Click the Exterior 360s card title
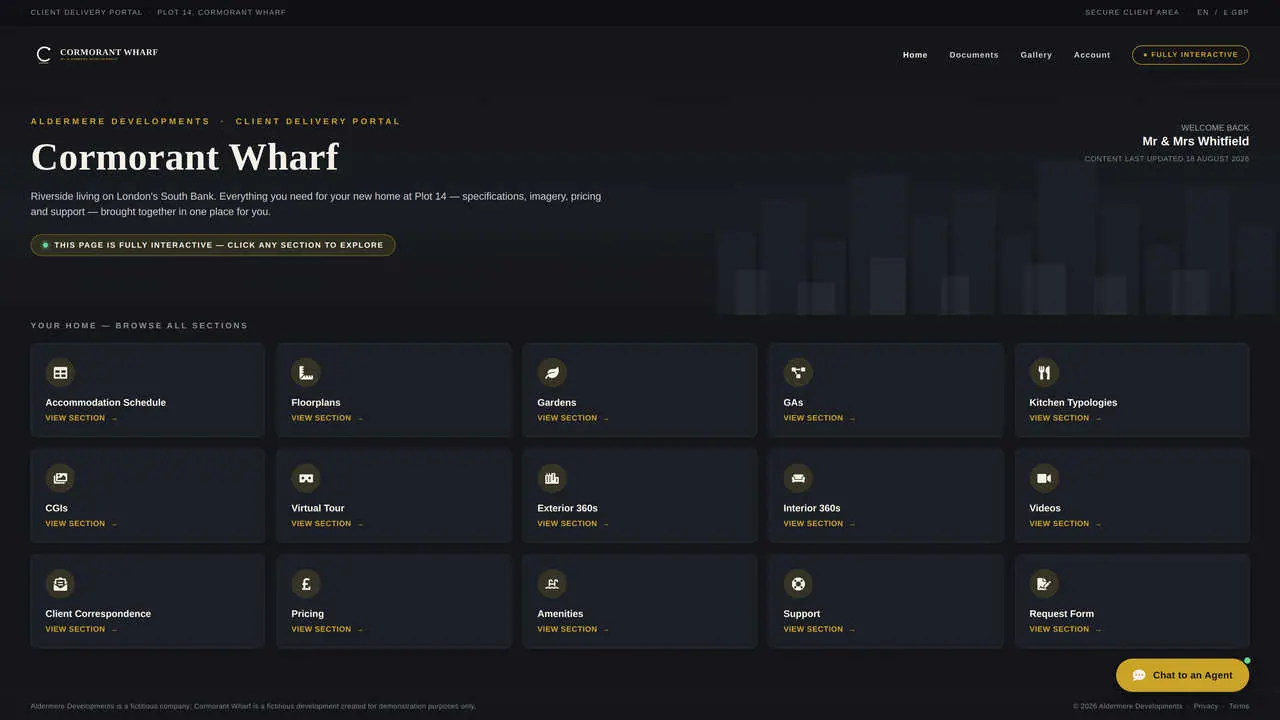Screen dimensions: 1280x720 pyautogui.click(x=567, y=508)
